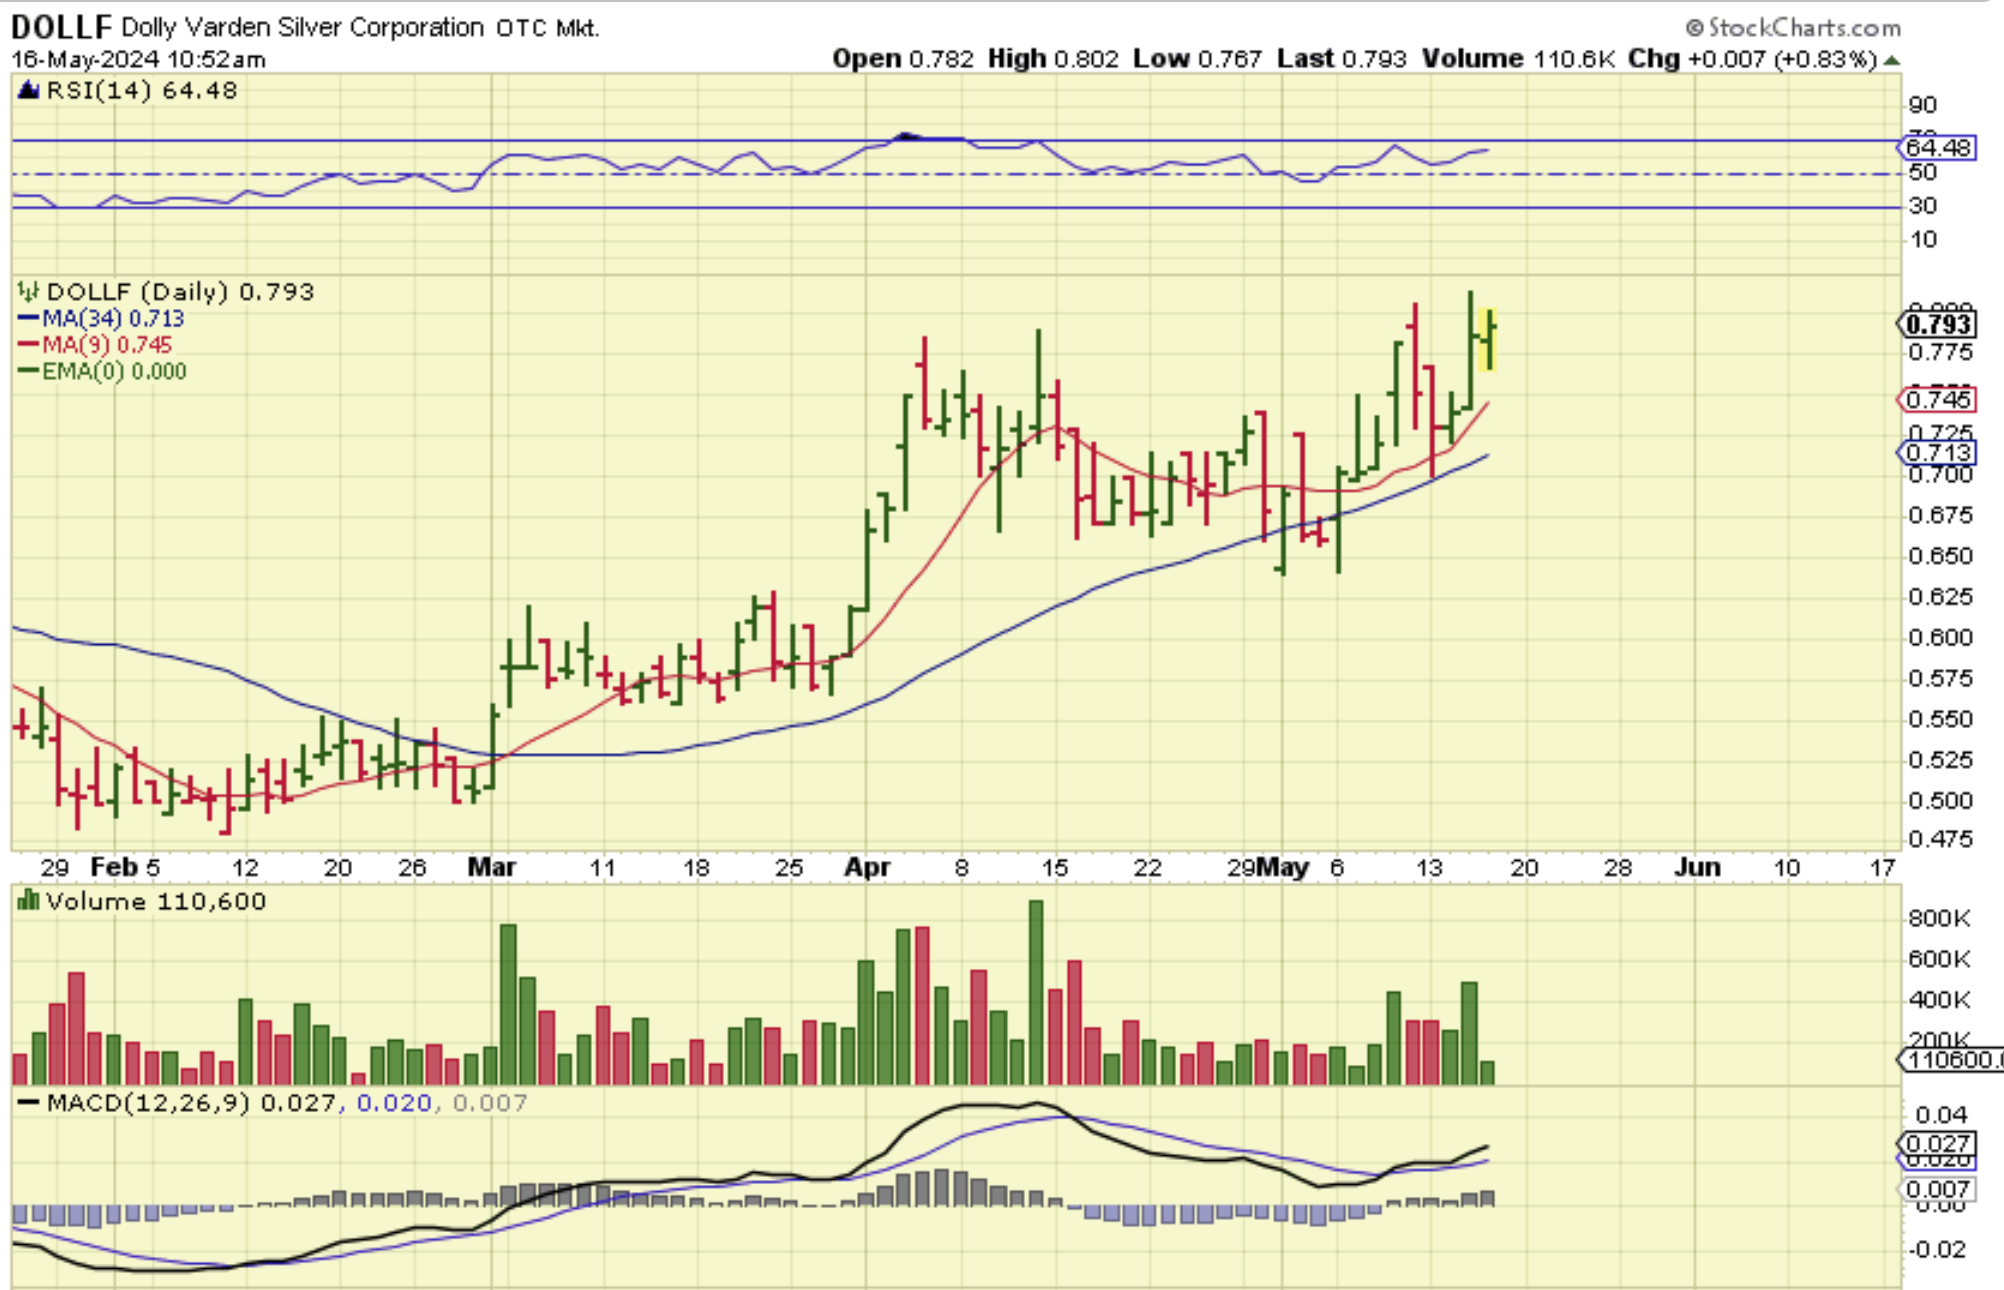Click the green up arrow beside Chg

tap(1891, 60)
